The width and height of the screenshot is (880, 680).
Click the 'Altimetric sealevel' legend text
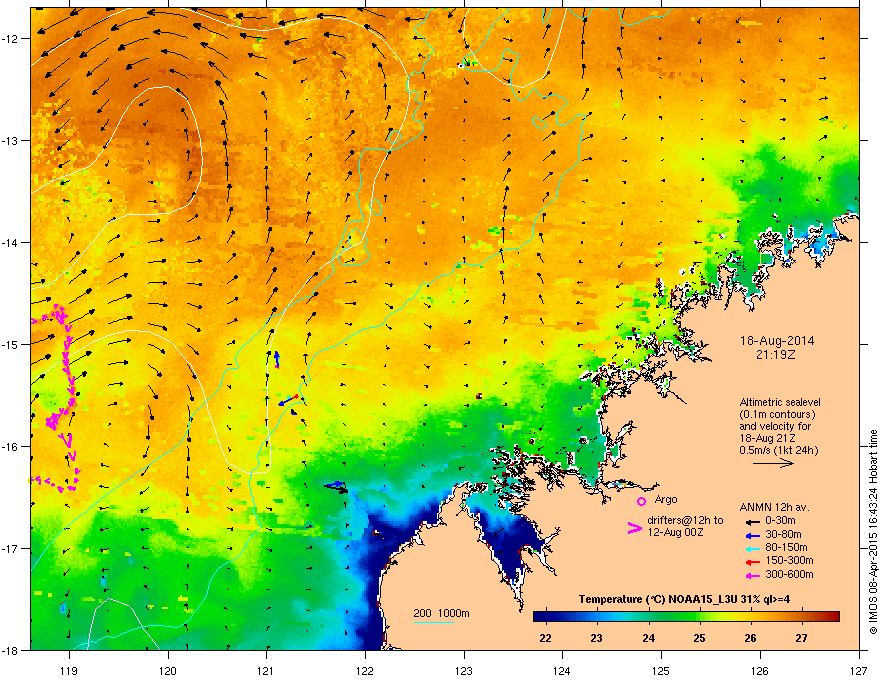(780, 402)
